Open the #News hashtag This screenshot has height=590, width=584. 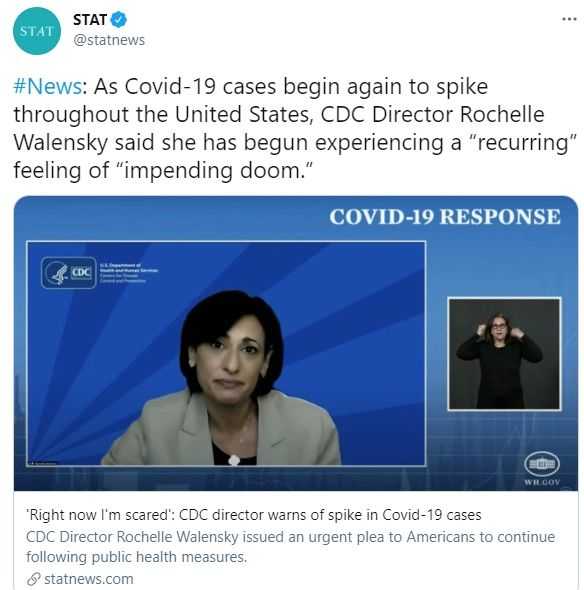pyautogui.click(x=47, y=86)
